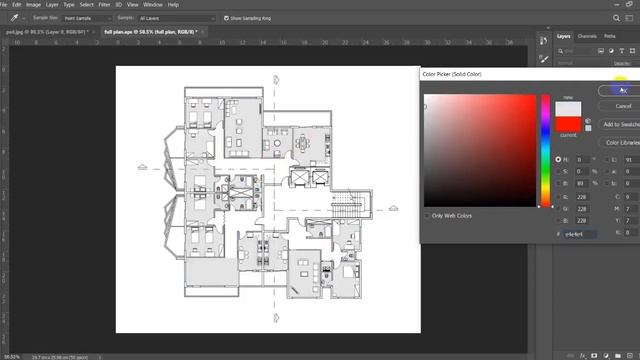Click the hex color input field
Screen dimensions: 640x360
pos(580,234)
